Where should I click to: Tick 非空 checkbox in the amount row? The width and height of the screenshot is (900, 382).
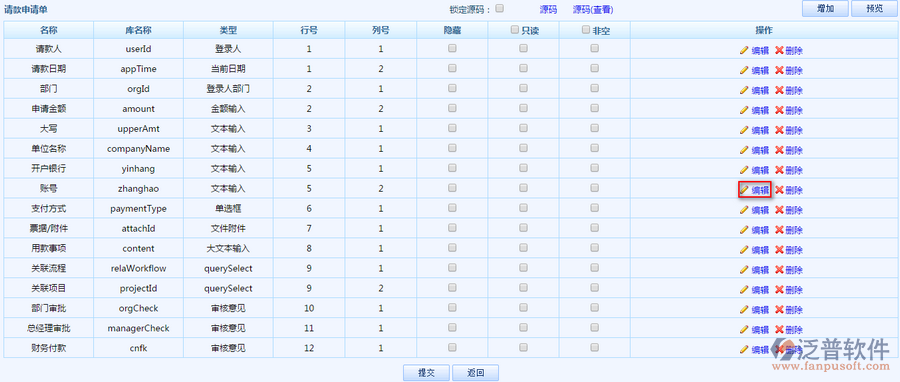[x=595, y=108]
